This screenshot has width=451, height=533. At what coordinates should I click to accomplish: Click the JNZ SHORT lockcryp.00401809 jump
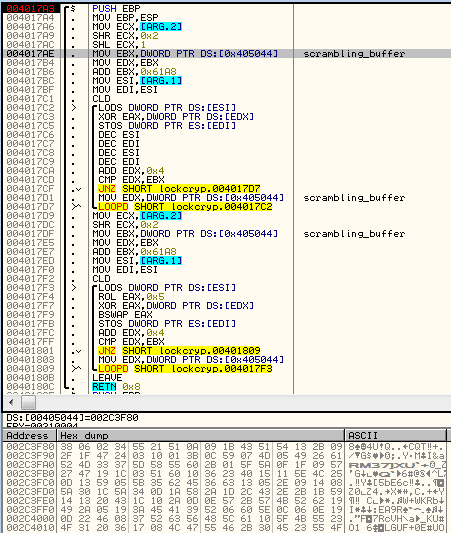(x=179, y=351)
